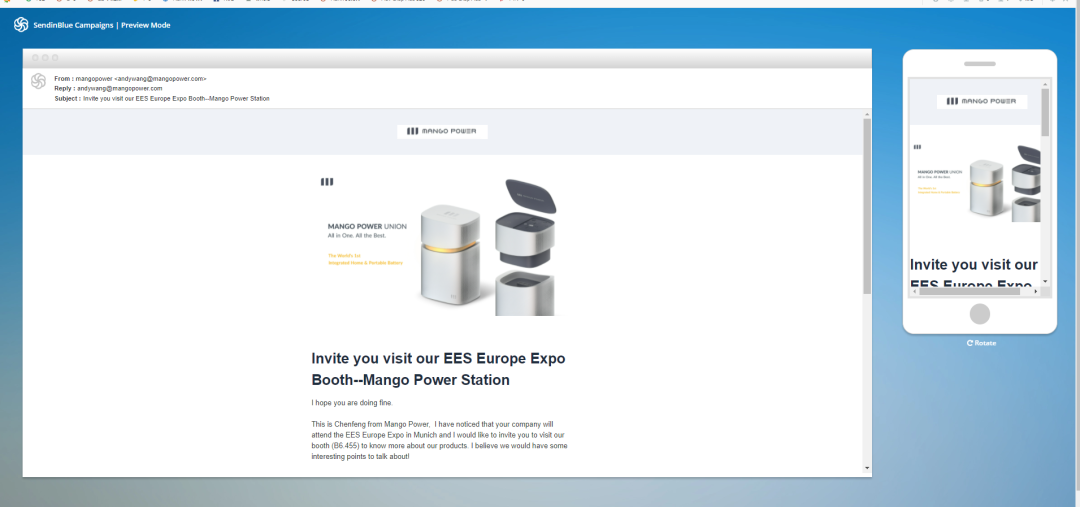Click the product image in mobile preview
This screenshot has height=507, width=1080.
975,180
